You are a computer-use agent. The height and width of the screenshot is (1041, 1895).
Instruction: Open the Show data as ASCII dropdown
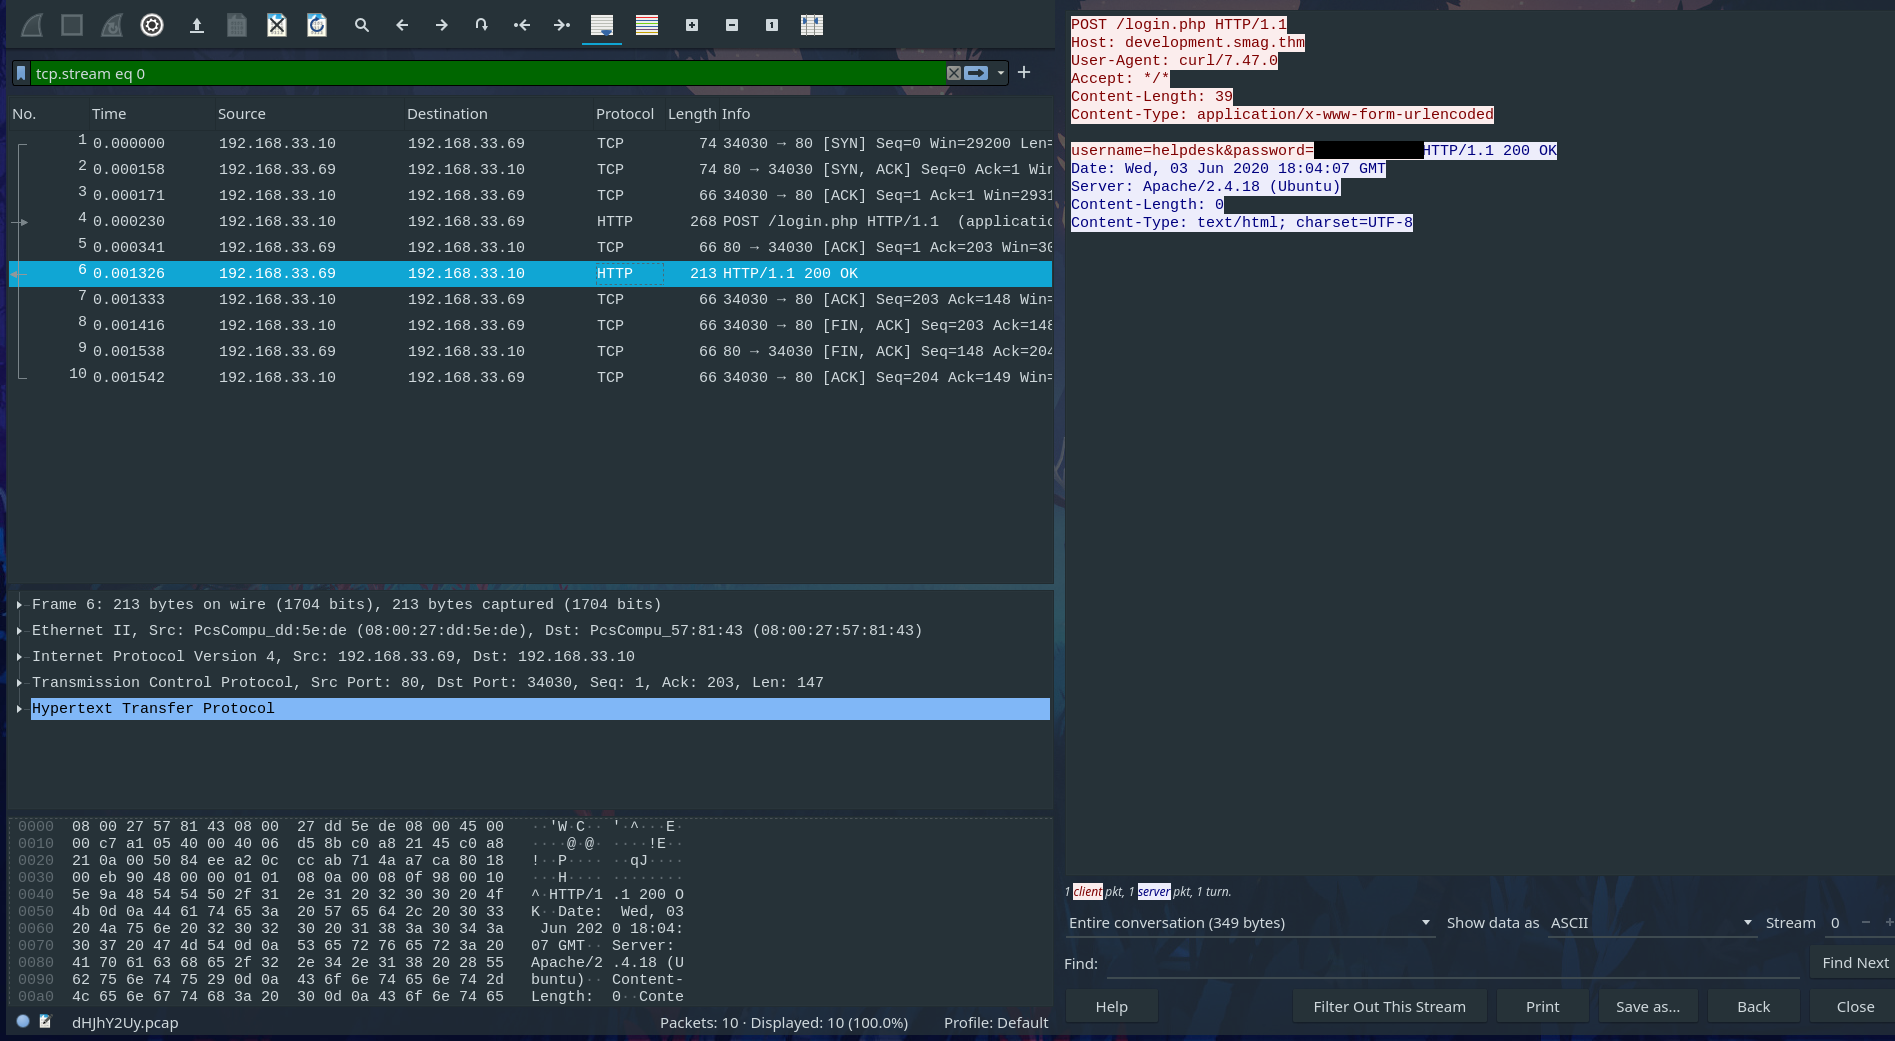coord(1651,923)
